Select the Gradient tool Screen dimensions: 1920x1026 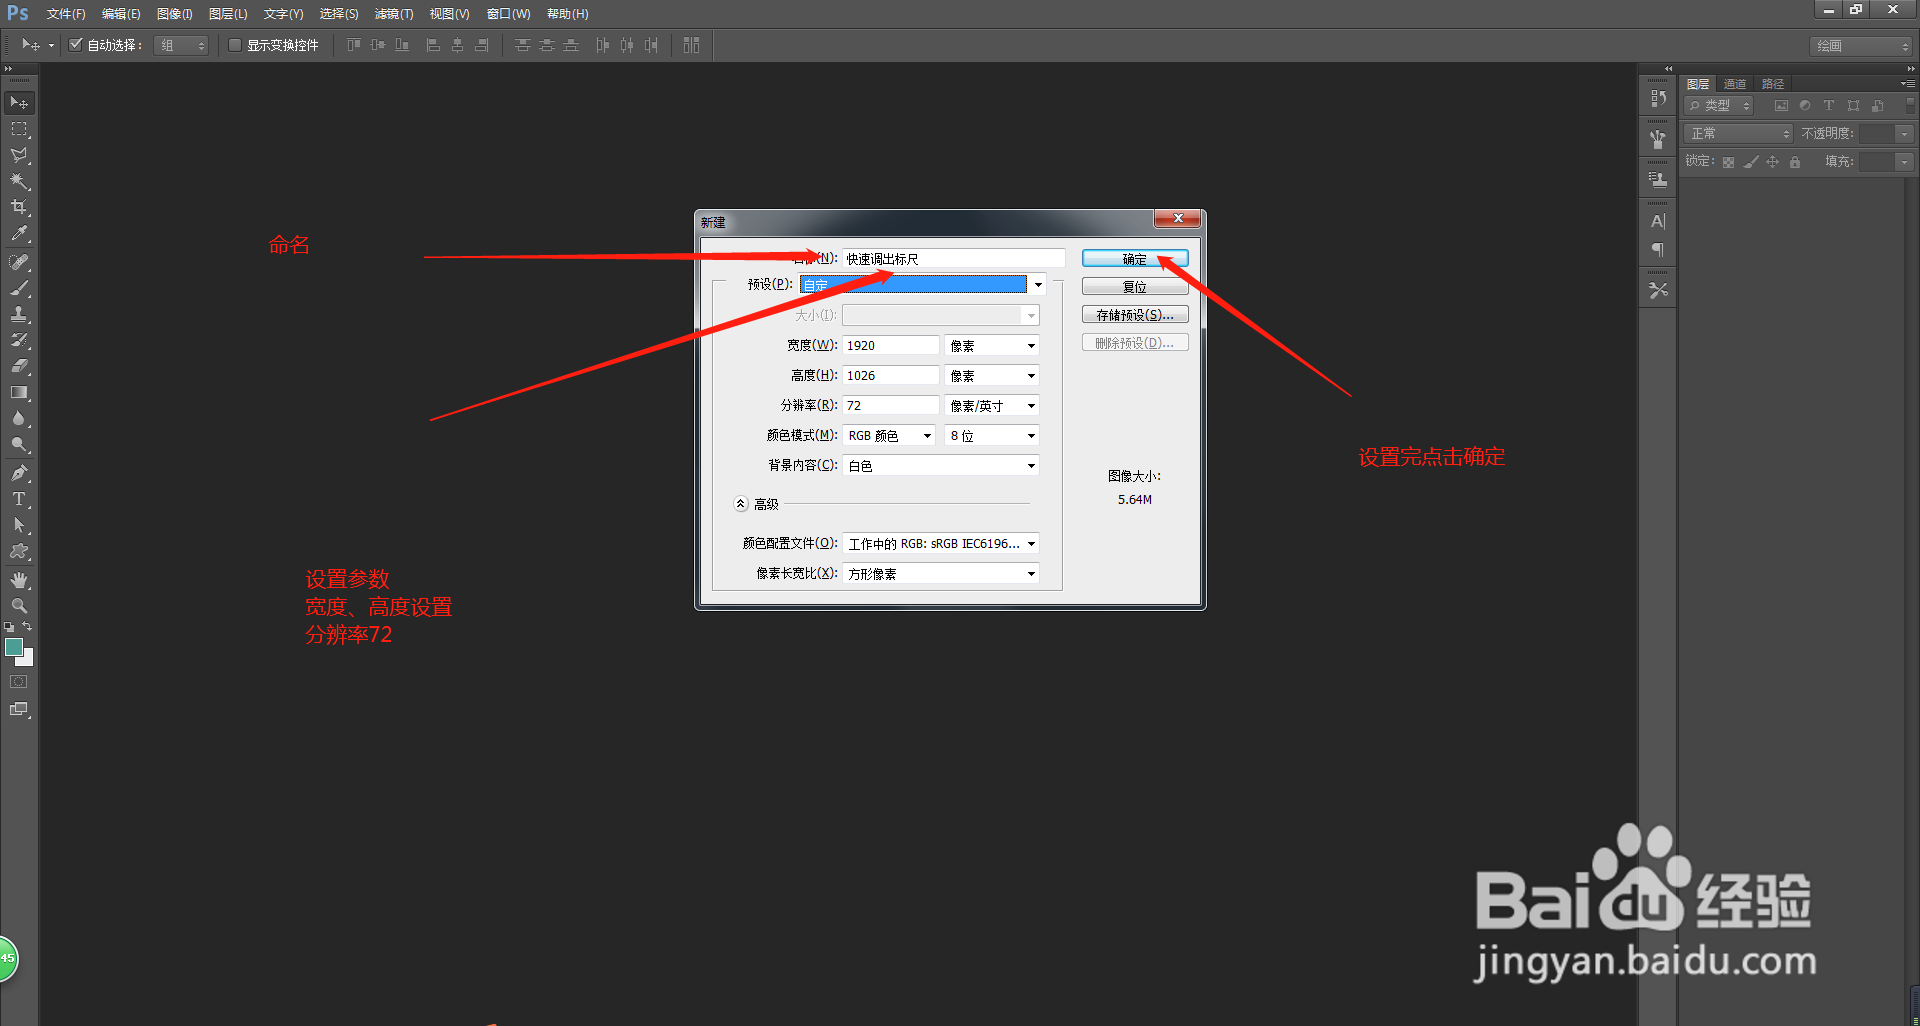(19, 392)
